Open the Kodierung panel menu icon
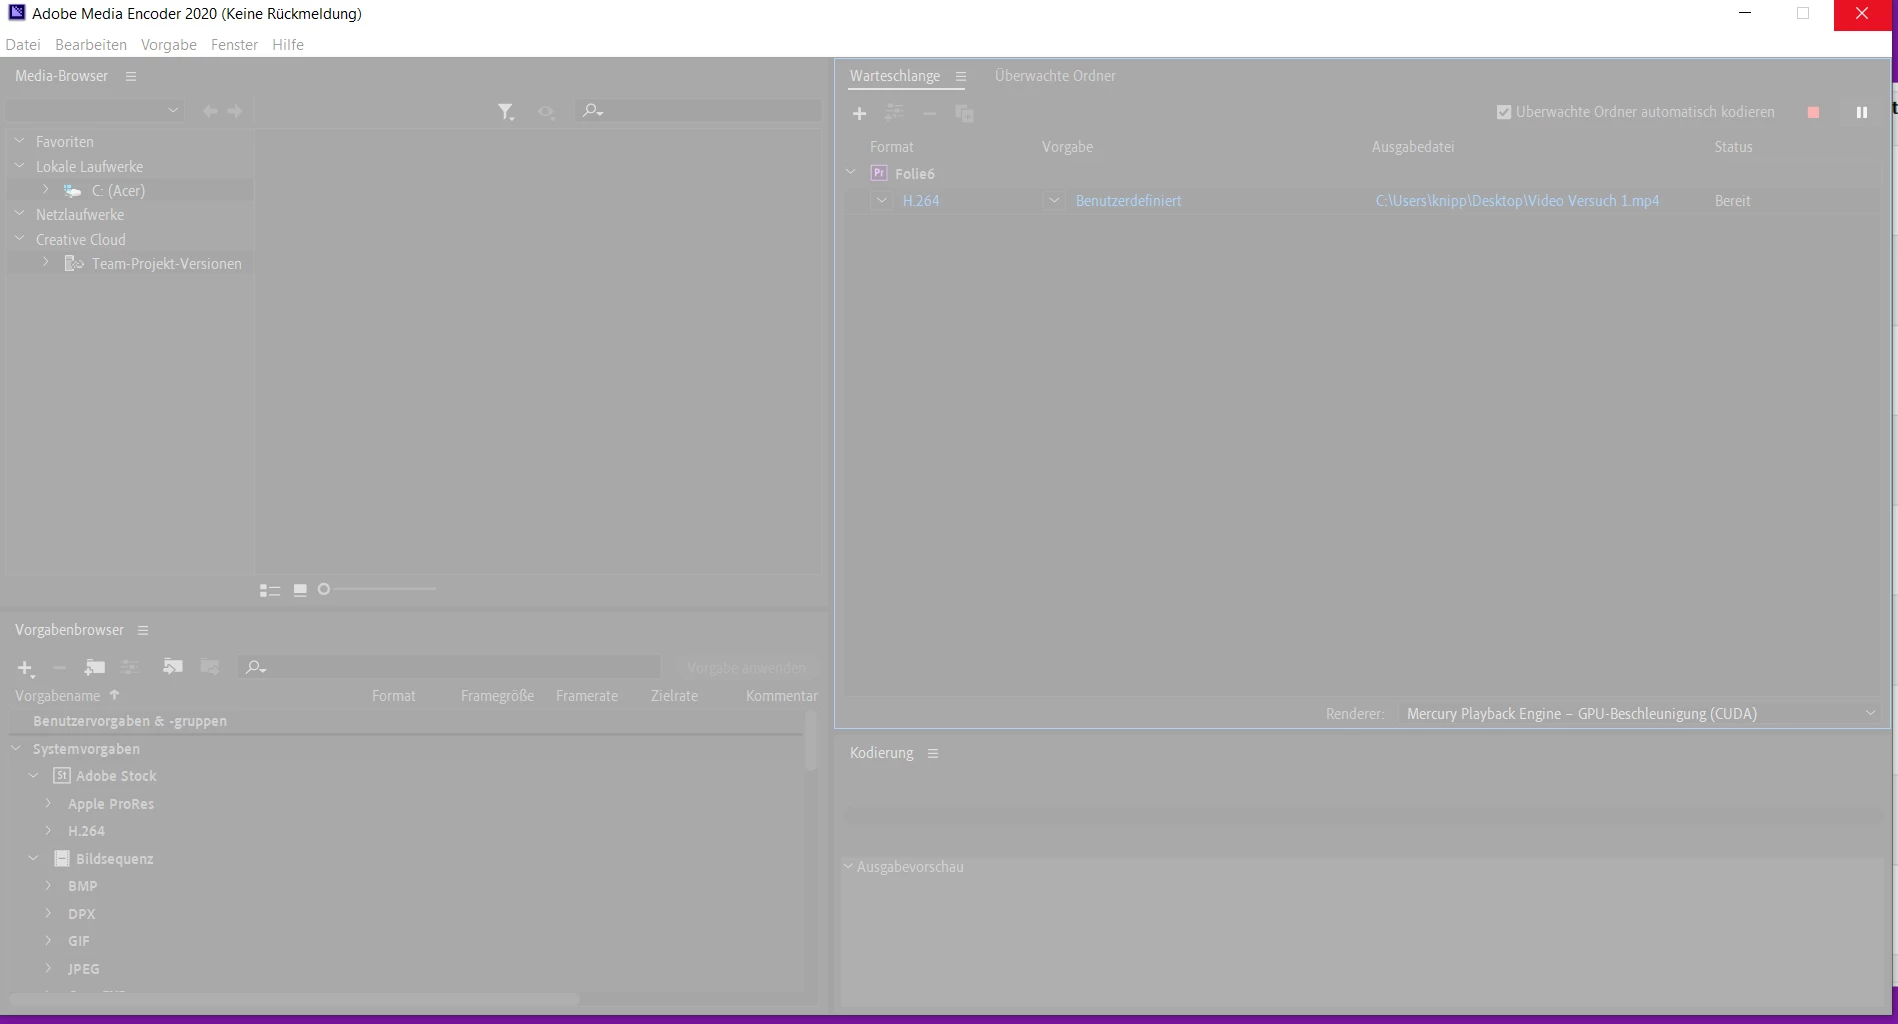Screen dimensions: 1898x1024 [x=933, y=753]
